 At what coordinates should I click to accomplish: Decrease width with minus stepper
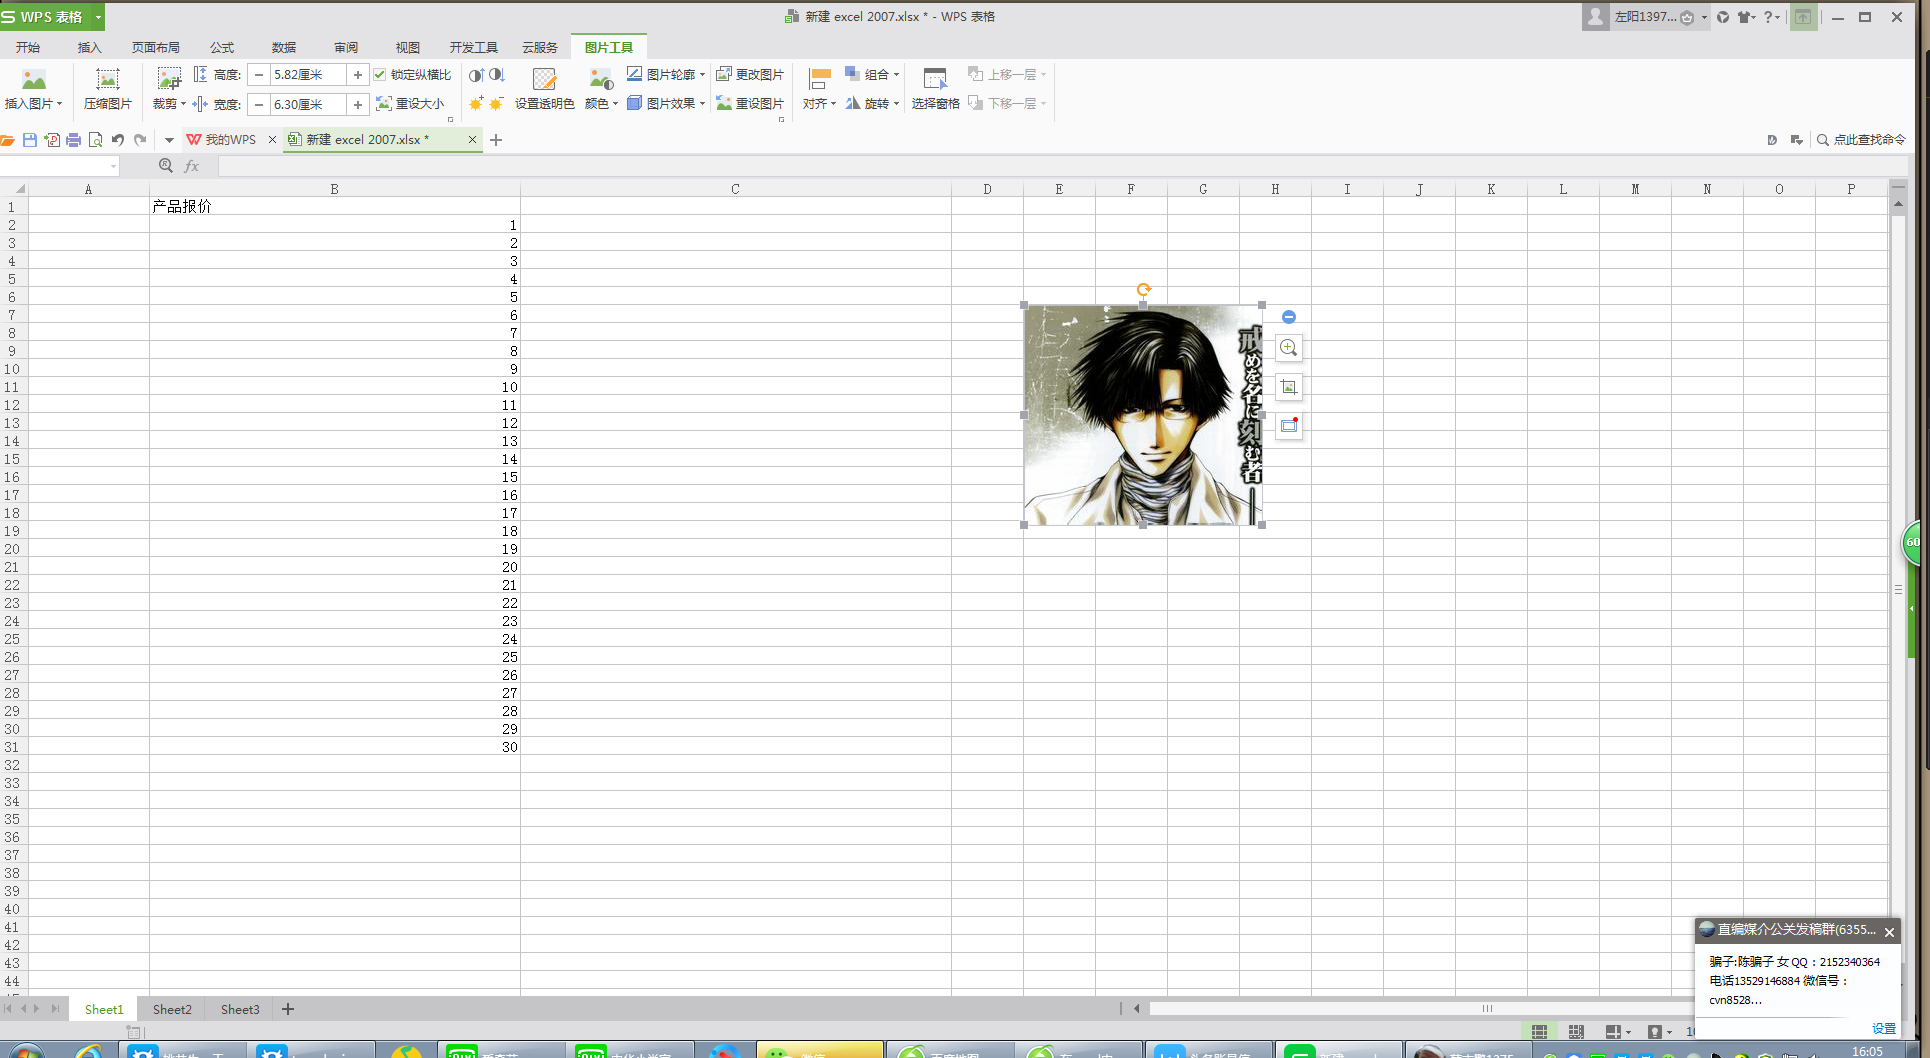[x=259, y=104]
